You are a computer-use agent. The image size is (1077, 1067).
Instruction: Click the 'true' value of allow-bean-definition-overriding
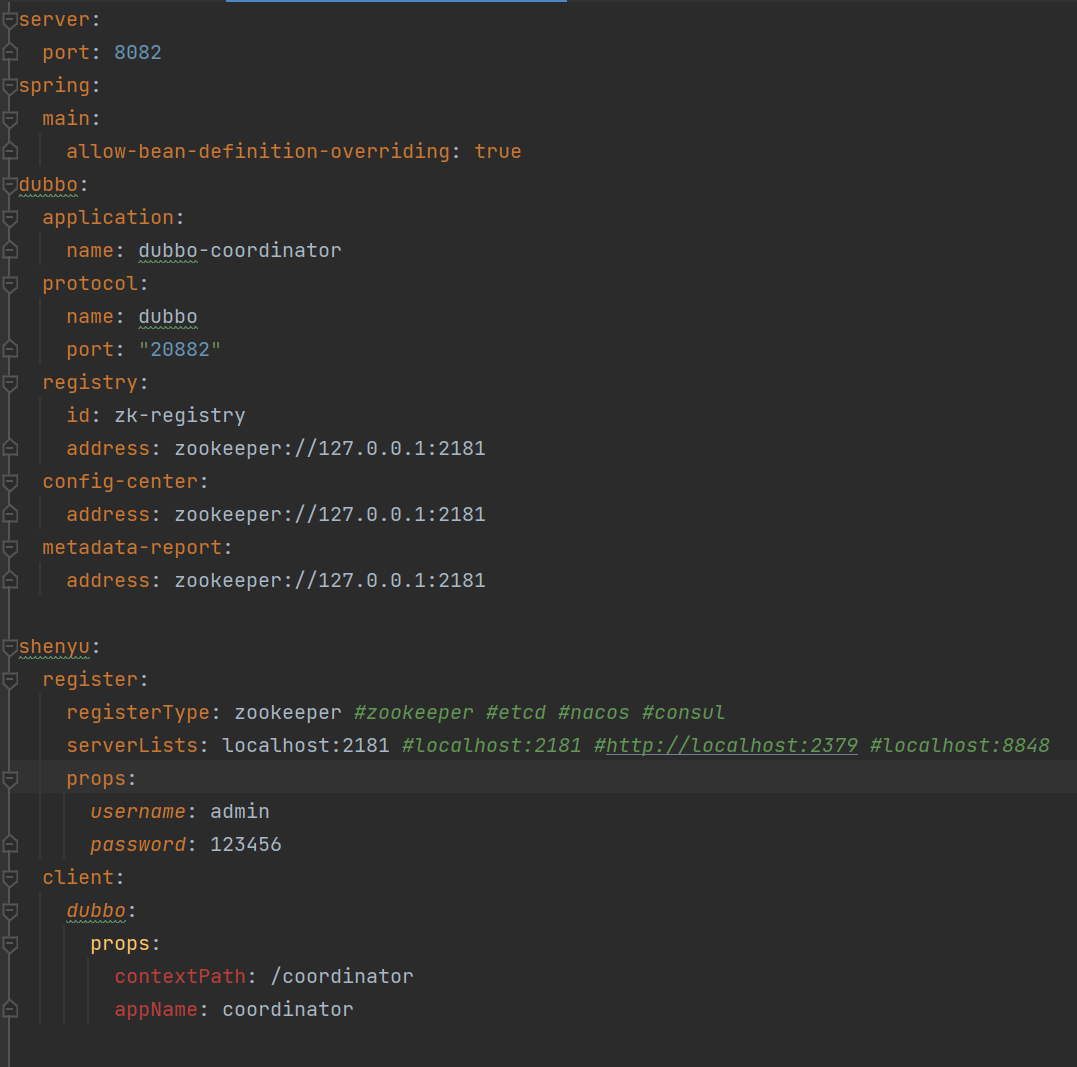point(498,152)
